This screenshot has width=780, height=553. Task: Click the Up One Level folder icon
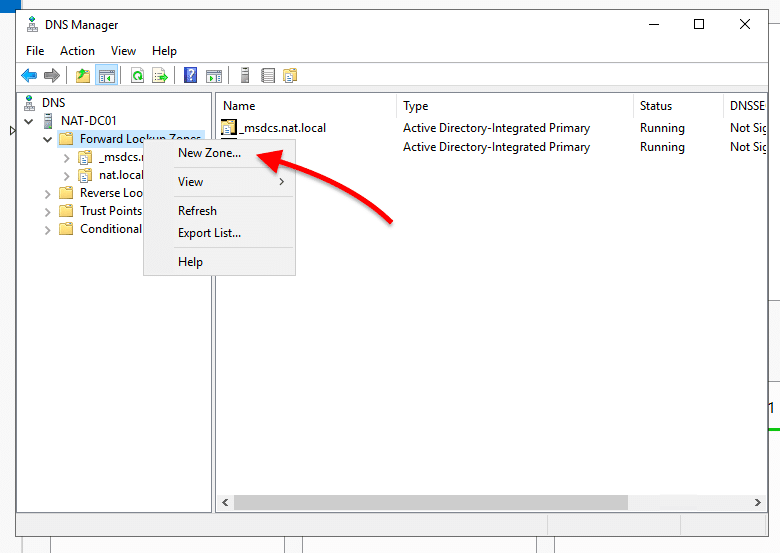tap(83, 76)
